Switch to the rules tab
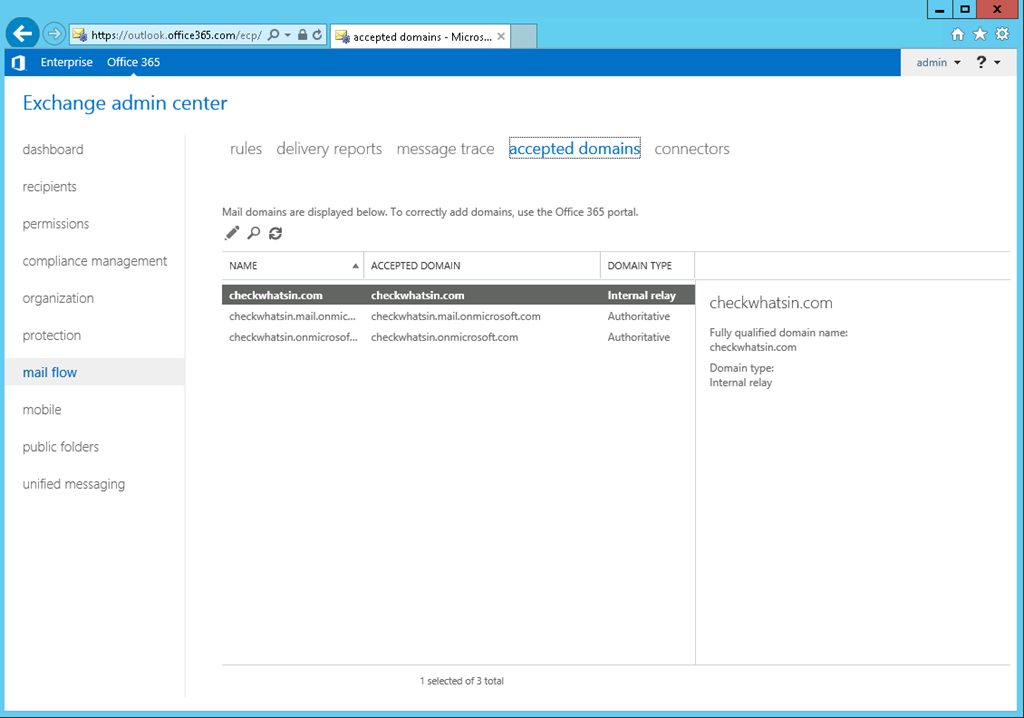The image size is (1024, 718). (246, 149)
